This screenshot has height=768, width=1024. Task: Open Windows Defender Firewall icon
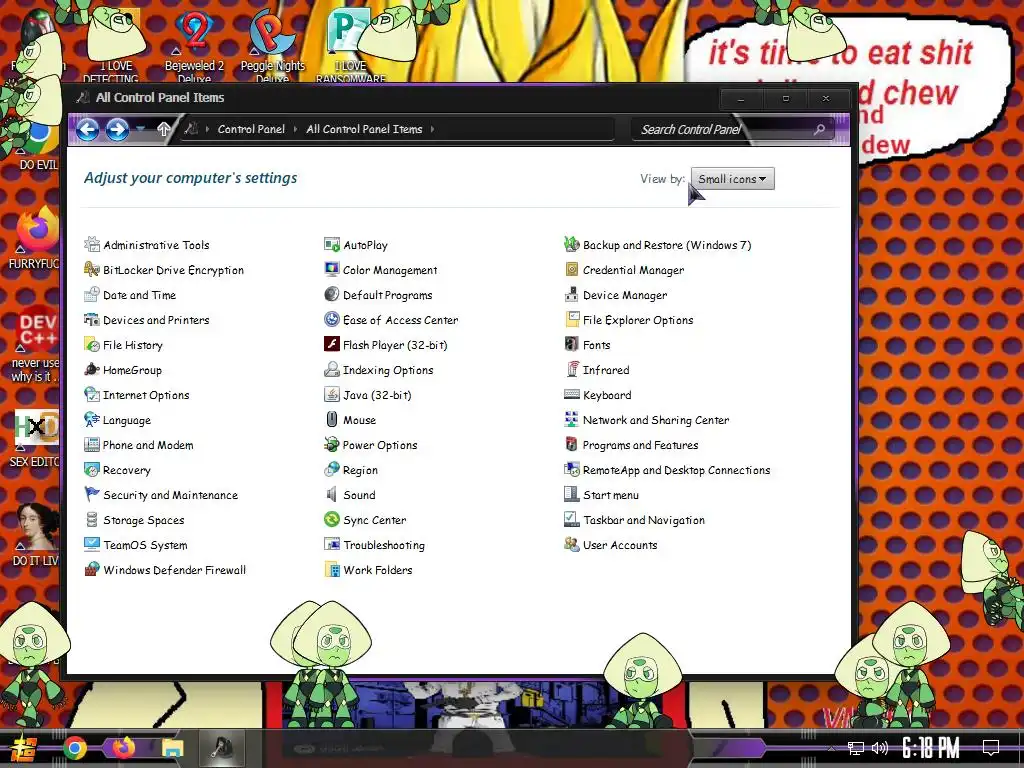(x=92, y=569)
